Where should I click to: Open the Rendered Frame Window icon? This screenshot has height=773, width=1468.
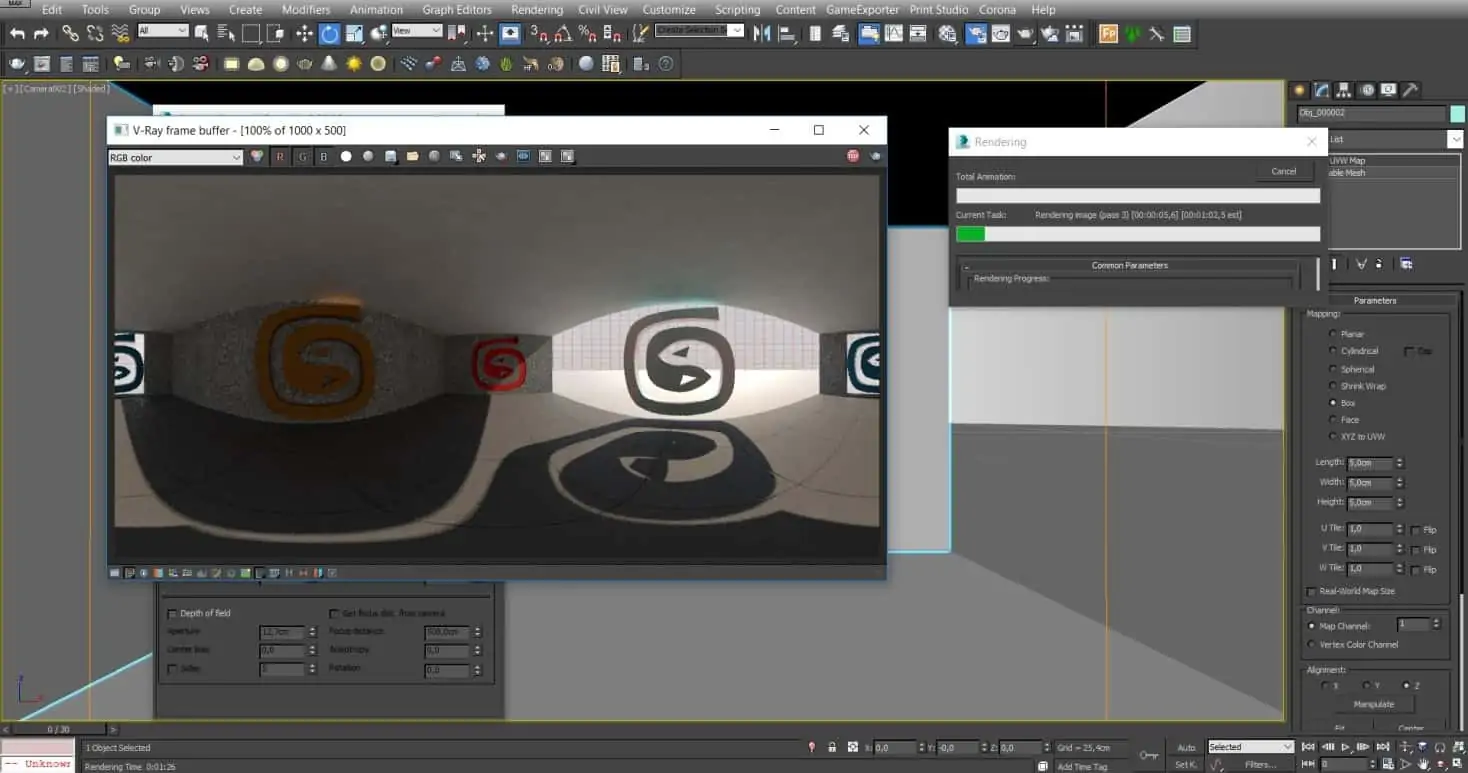point(1000,34)
